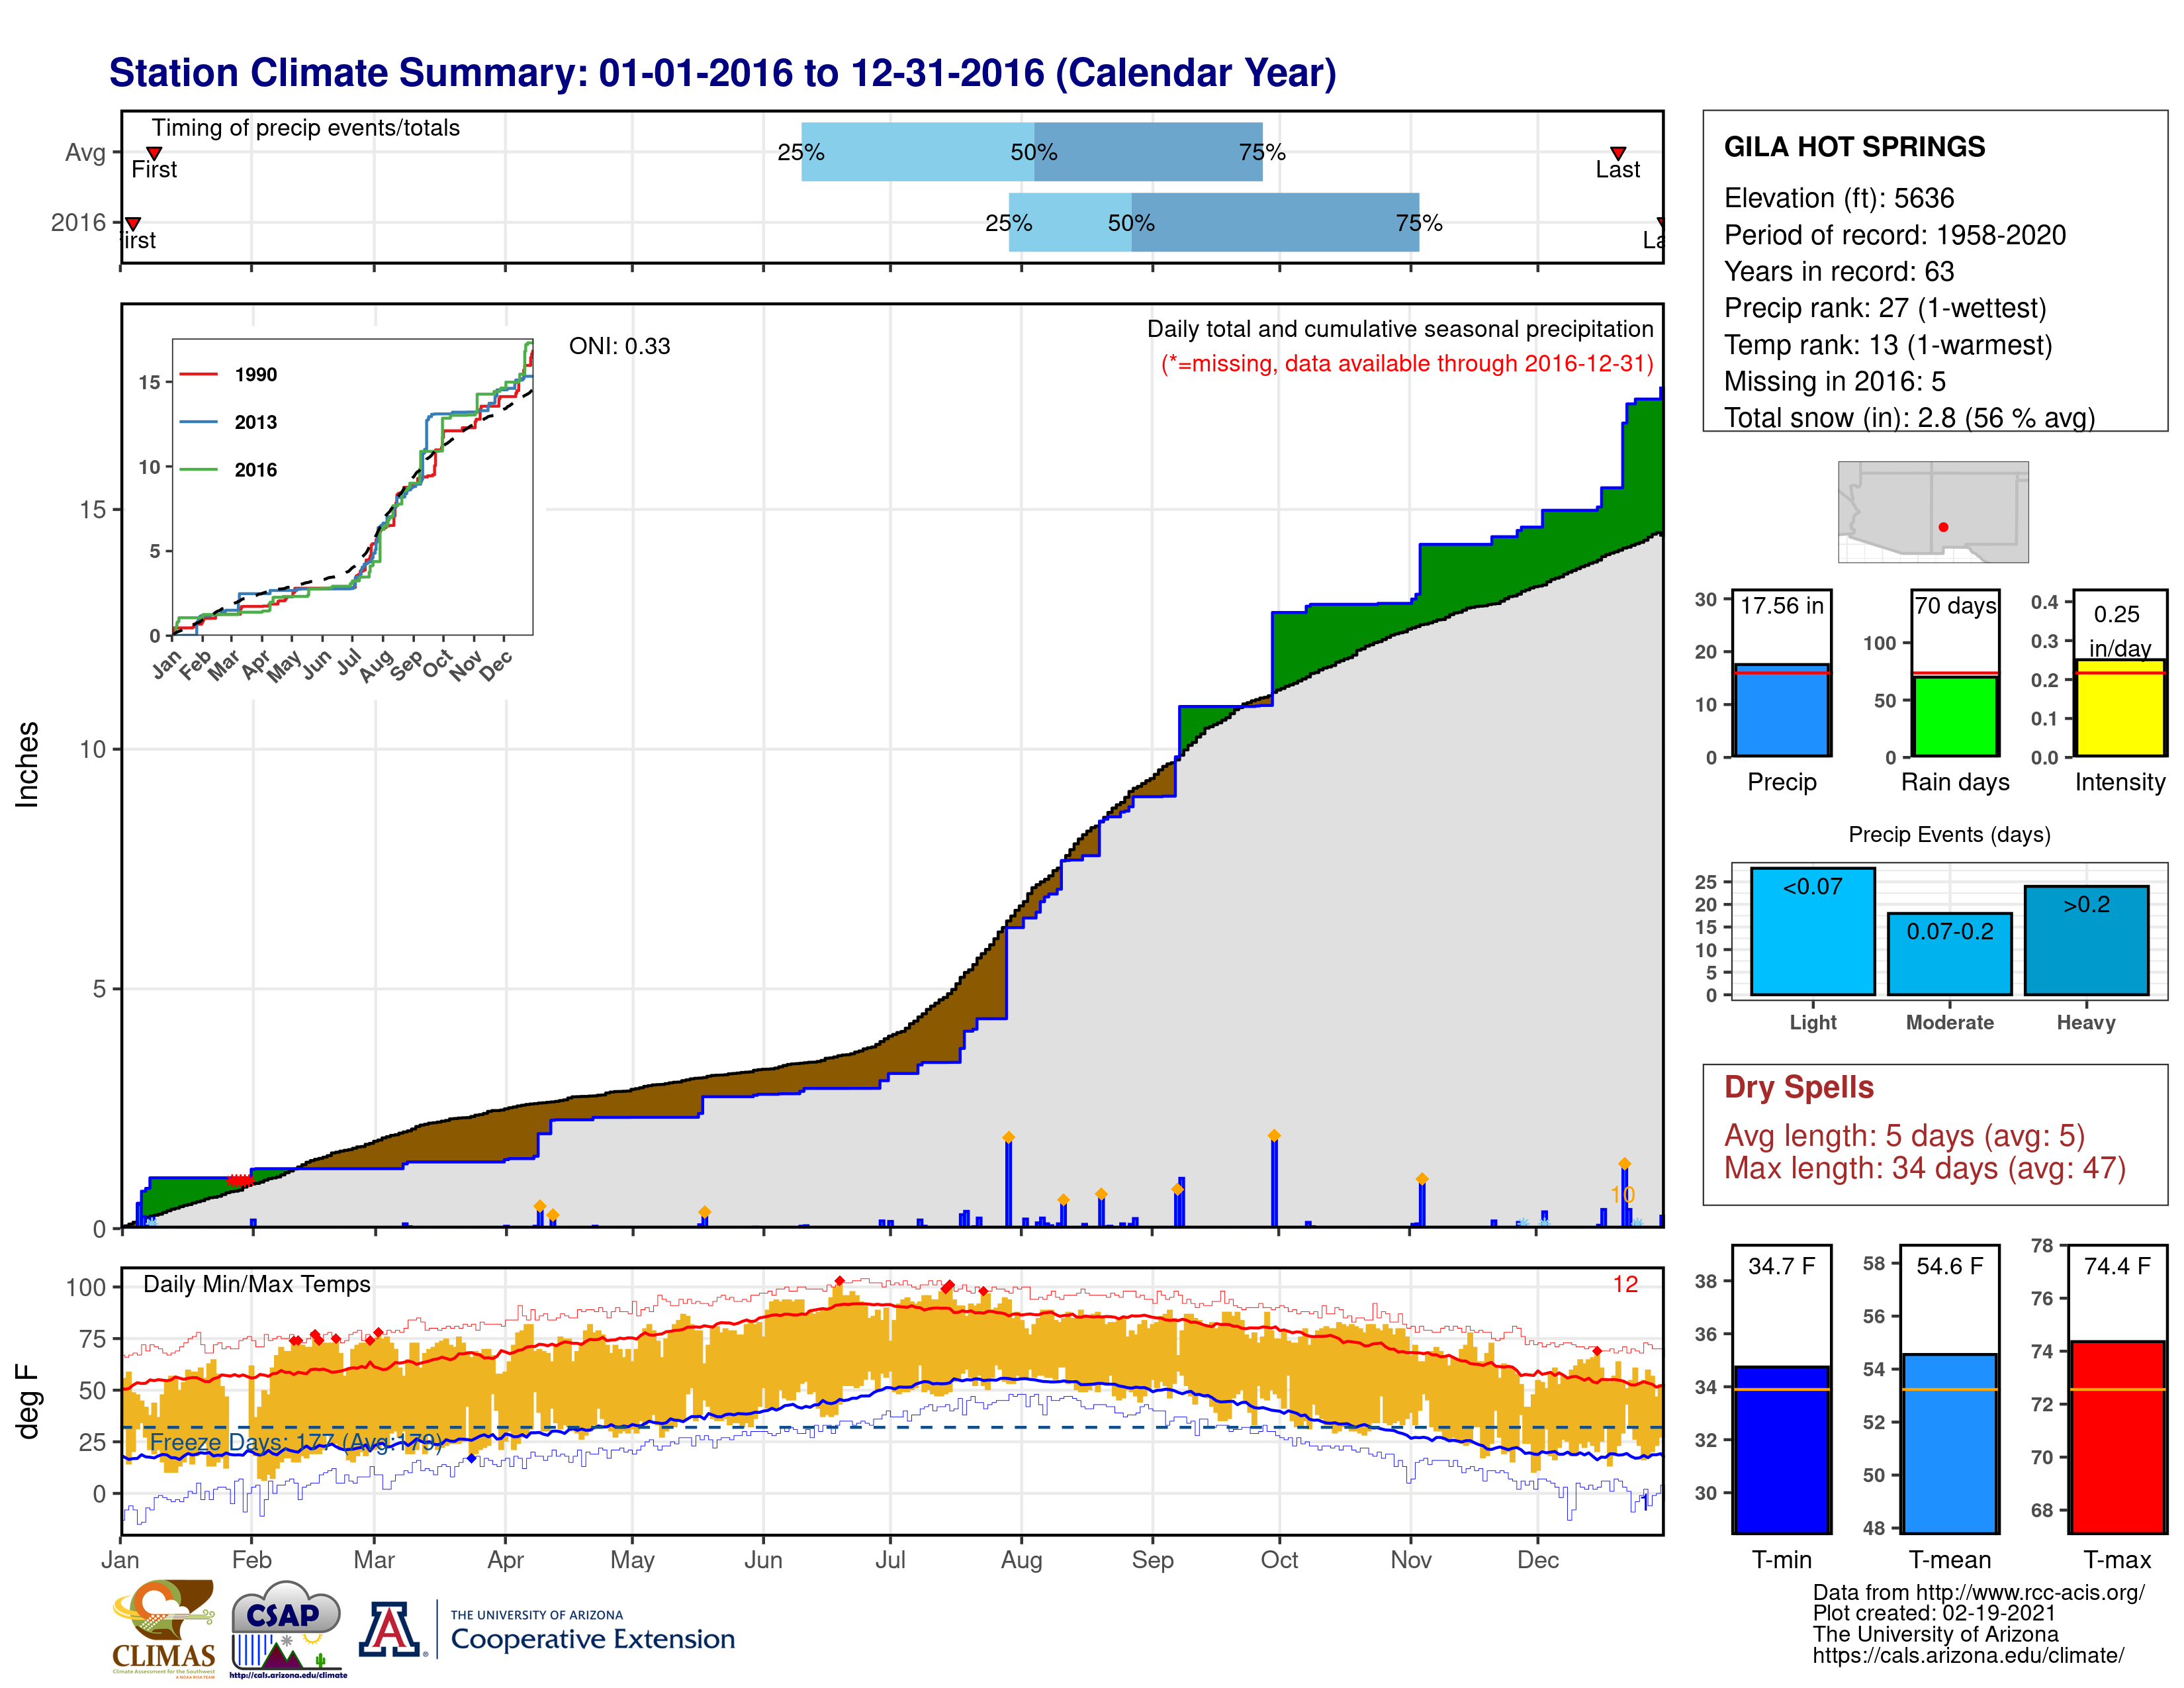Screen dimensions: 2184x1688
Task: Click the Plot created: 02-19-2021 text
Action: click(x=1934, y=1613)
